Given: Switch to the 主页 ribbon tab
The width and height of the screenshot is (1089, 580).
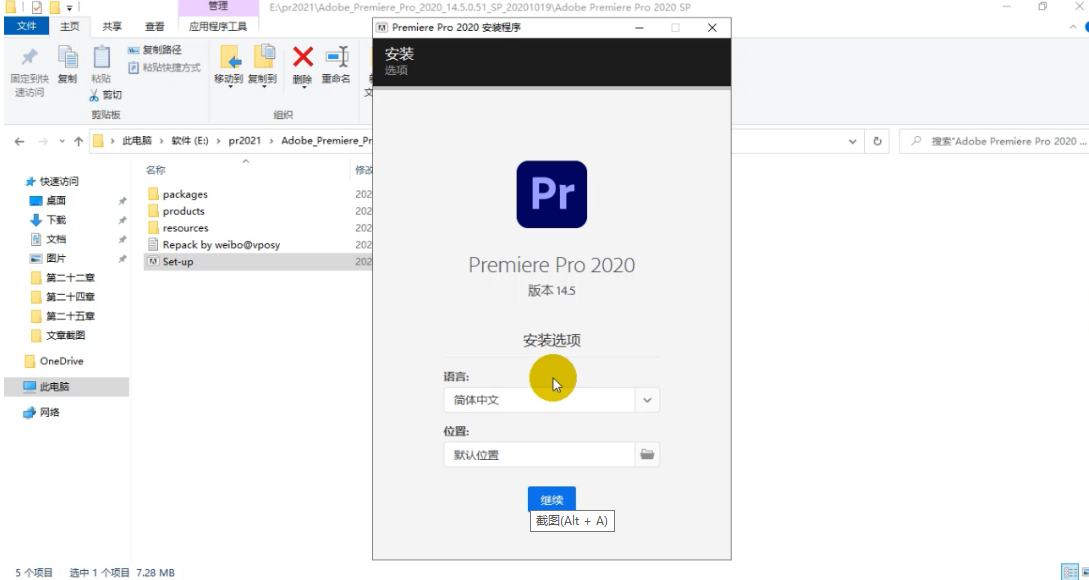Looking at the screenshot, I should tap(69, 26).
